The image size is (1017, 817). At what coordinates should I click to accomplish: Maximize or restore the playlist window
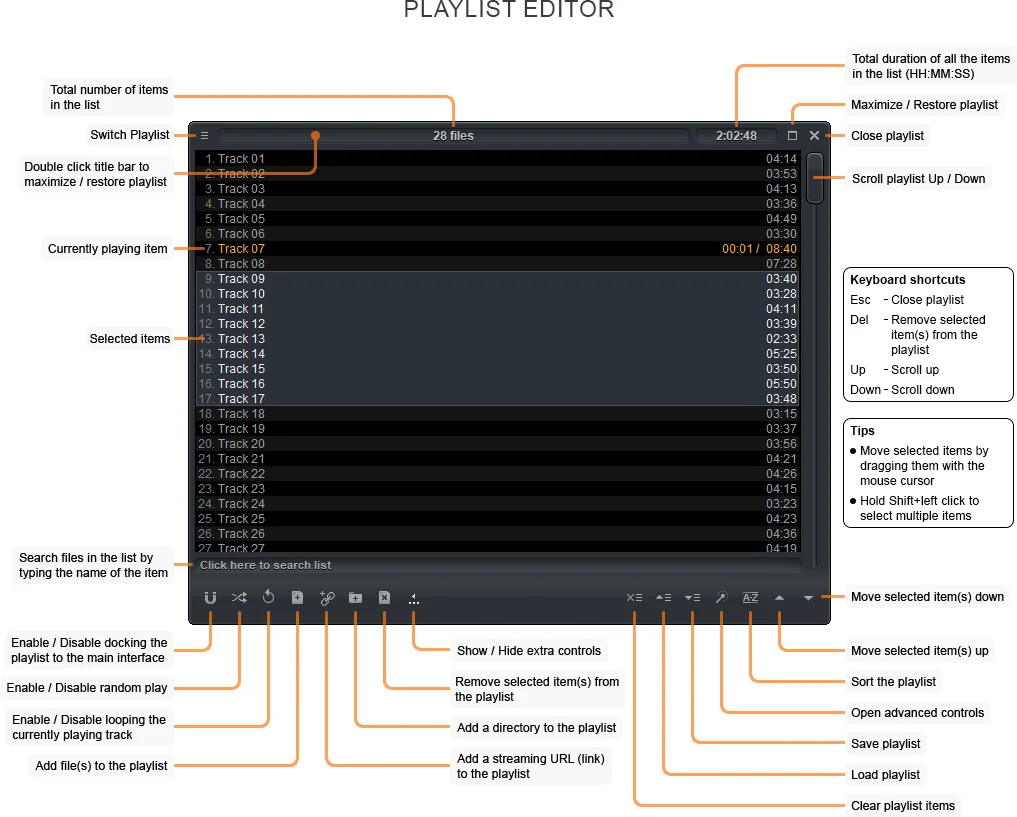(792, 136)
